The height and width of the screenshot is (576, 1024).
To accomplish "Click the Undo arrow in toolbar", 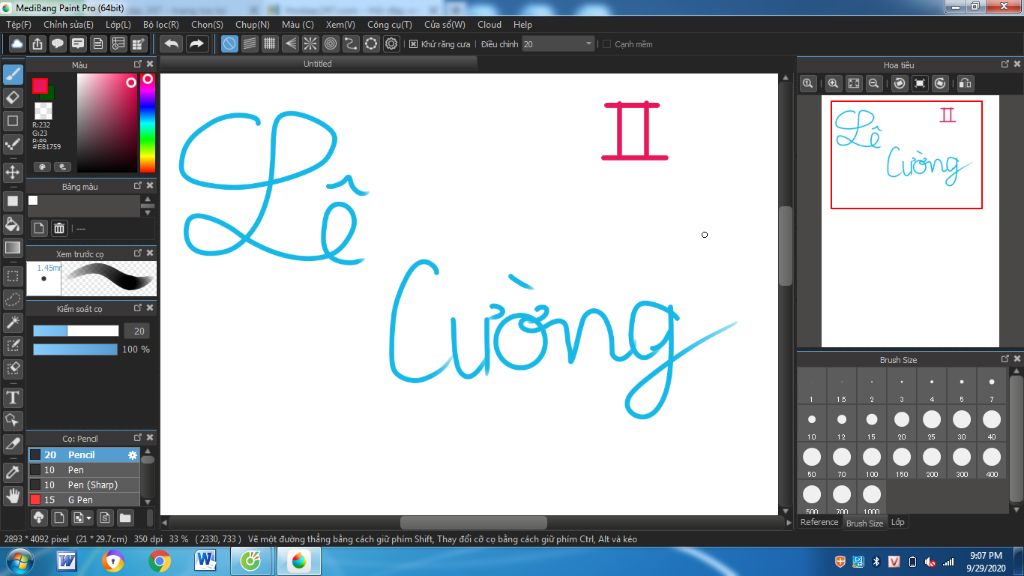I will [172, 44].
